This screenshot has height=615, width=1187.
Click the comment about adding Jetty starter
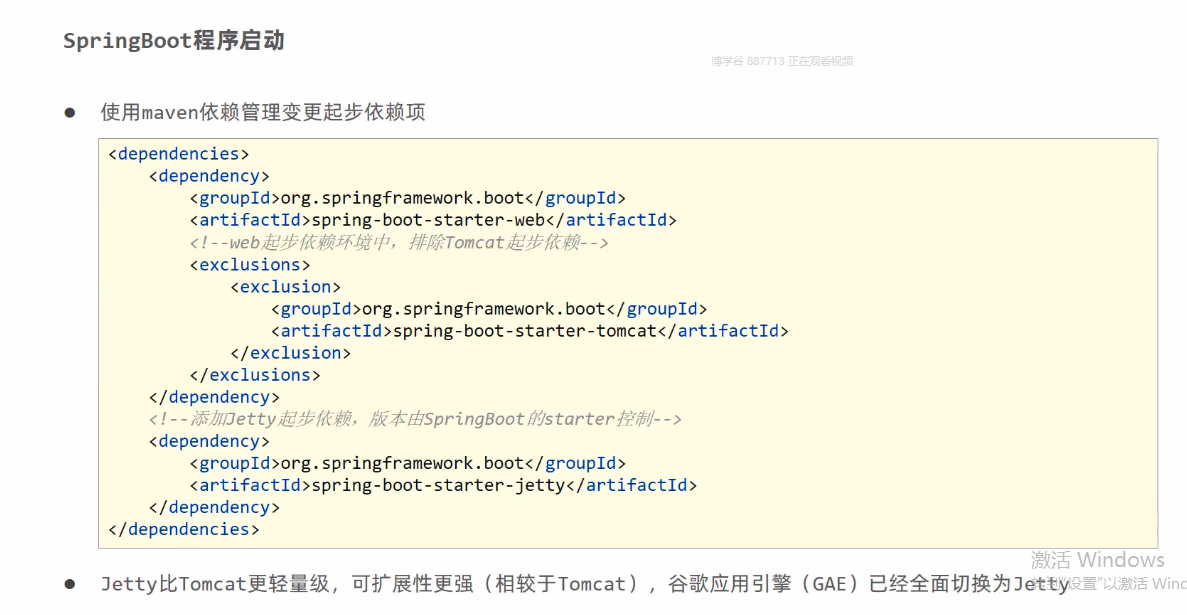(415, 419)
